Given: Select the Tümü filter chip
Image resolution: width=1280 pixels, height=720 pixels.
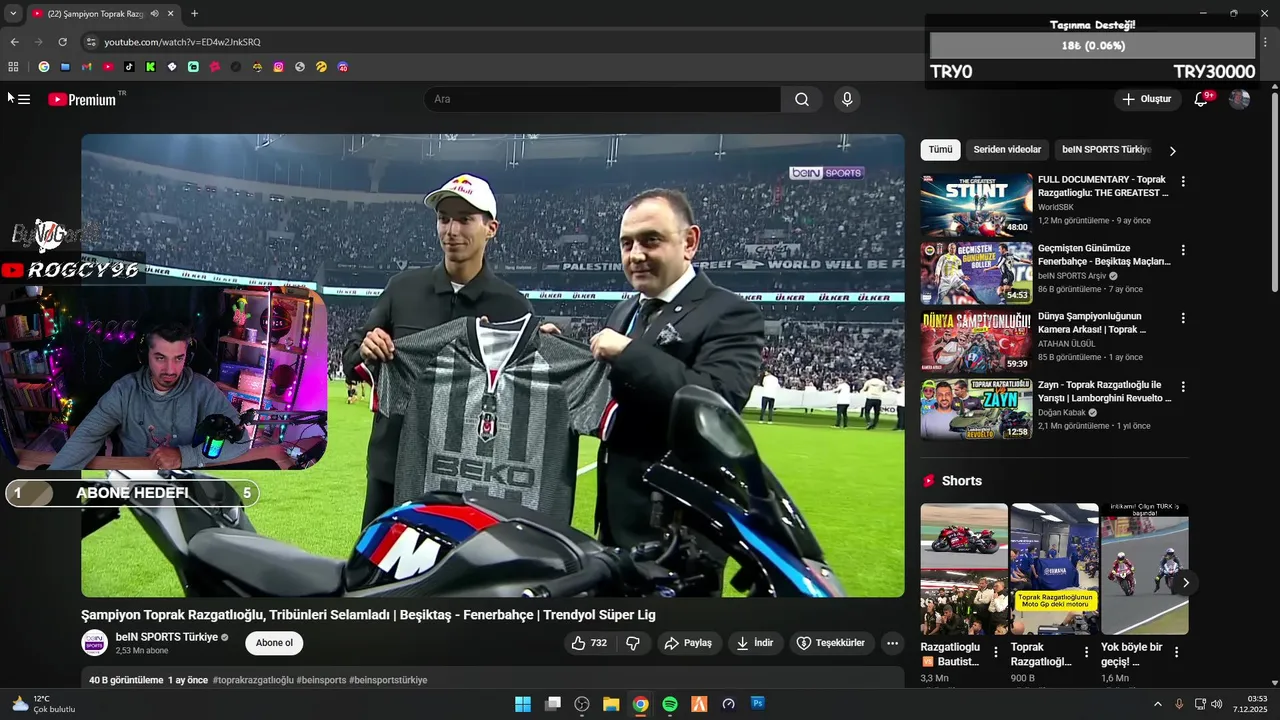Looking at the screenshot, I should [x=940, y=150].
